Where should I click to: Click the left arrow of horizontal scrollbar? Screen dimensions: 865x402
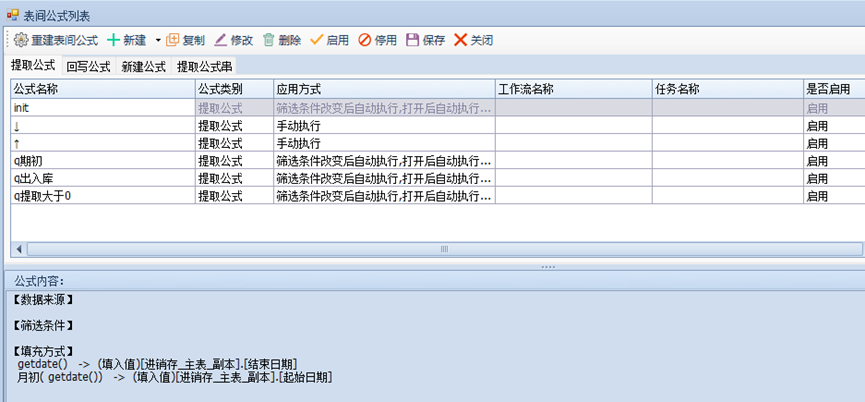click(x=18, y=249)
